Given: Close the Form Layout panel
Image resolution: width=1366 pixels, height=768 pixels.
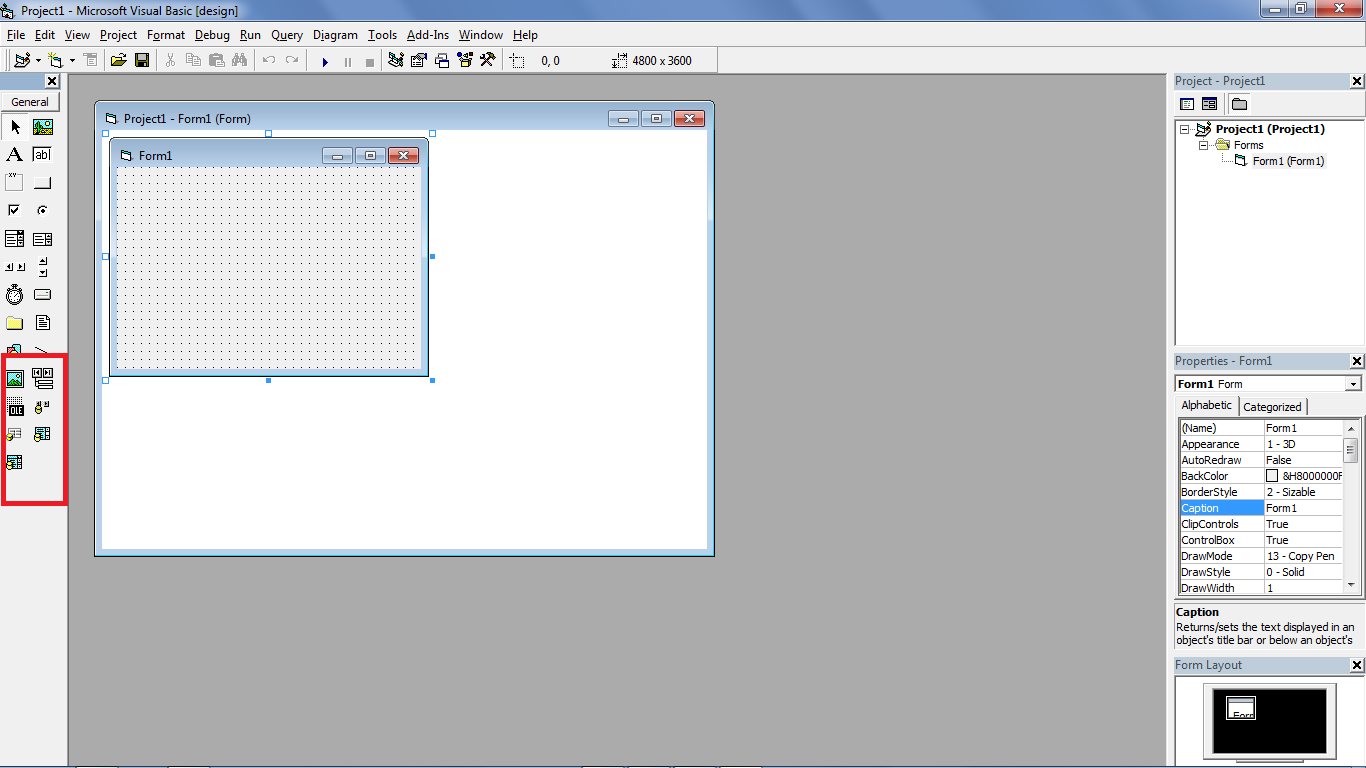Looking at the screenshot, I should tap(1357, 665).
